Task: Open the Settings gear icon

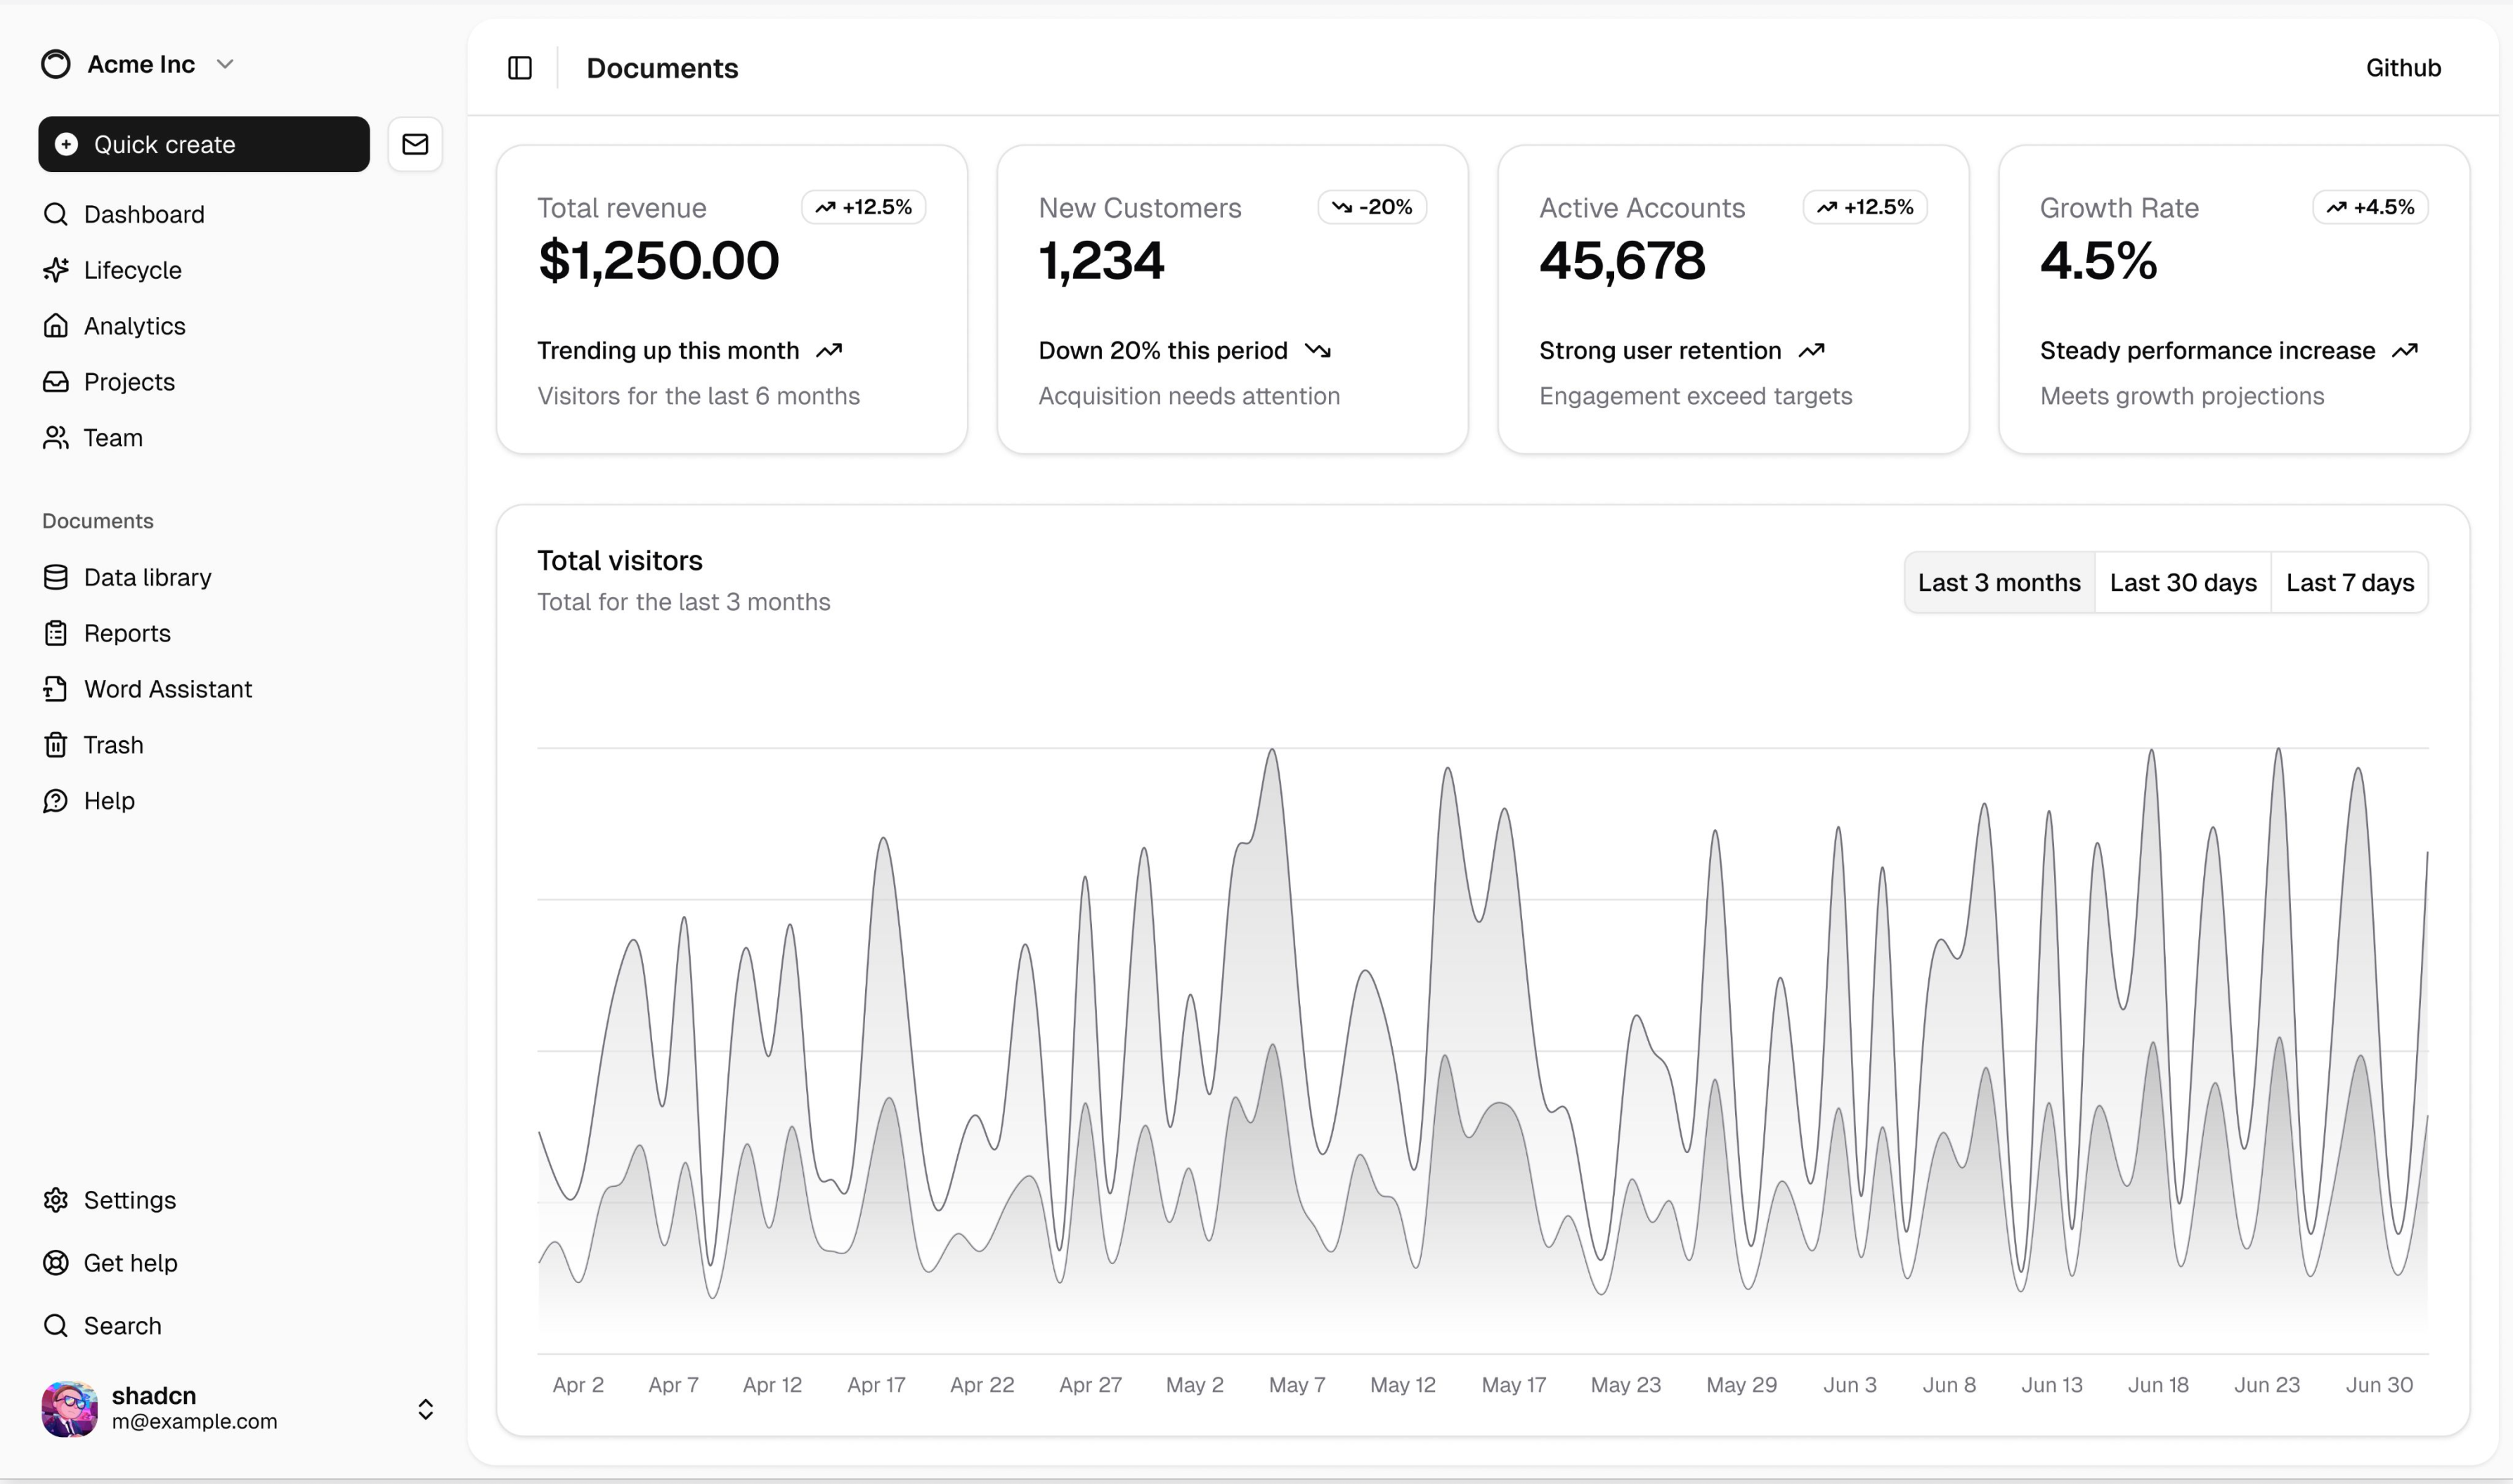Action: point(56,1200)
